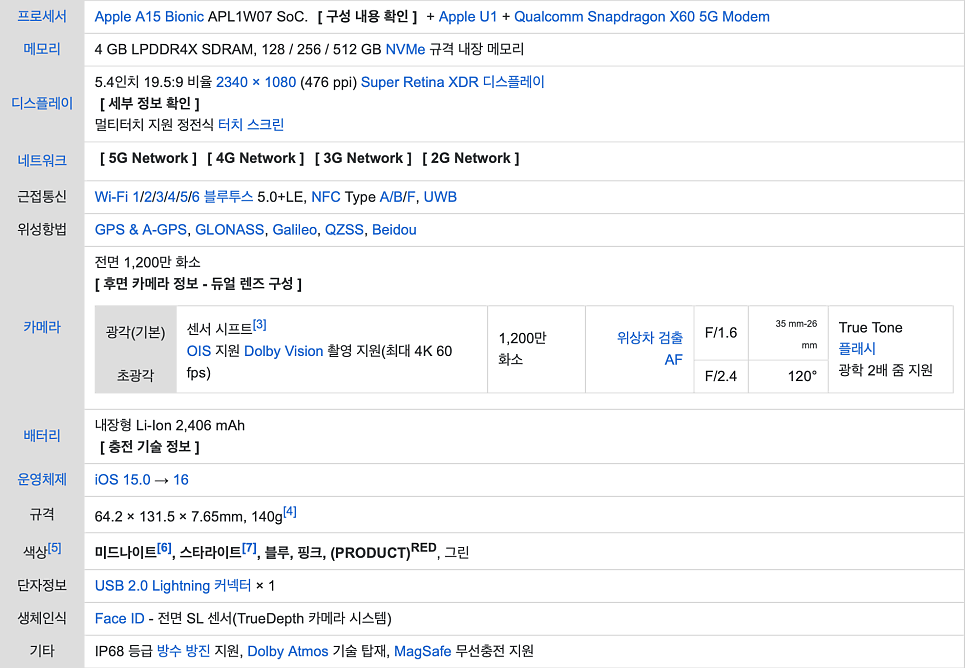Open the OIS link

tap(199, 351)
